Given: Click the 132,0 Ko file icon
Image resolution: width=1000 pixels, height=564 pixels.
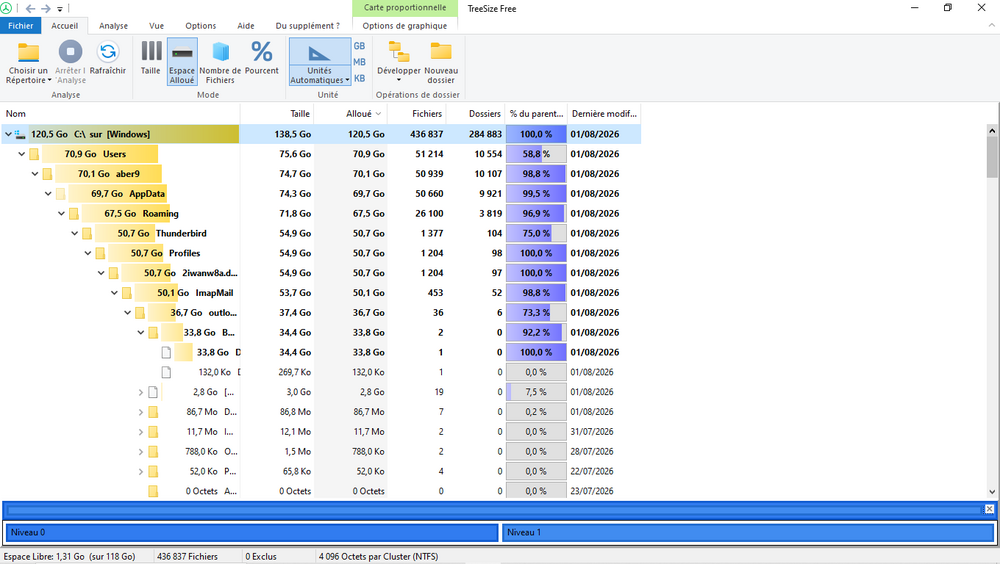Looking at the screenshot, I should (x=166, y=372).
